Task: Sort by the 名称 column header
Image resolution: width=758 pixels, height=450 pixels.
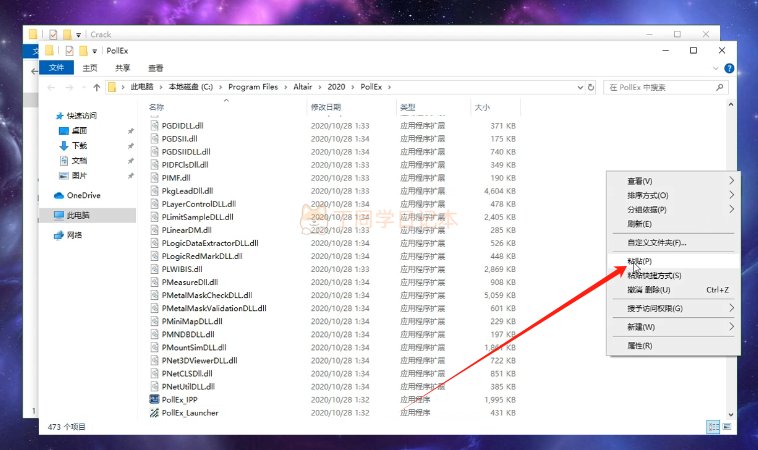Action: 156,107
